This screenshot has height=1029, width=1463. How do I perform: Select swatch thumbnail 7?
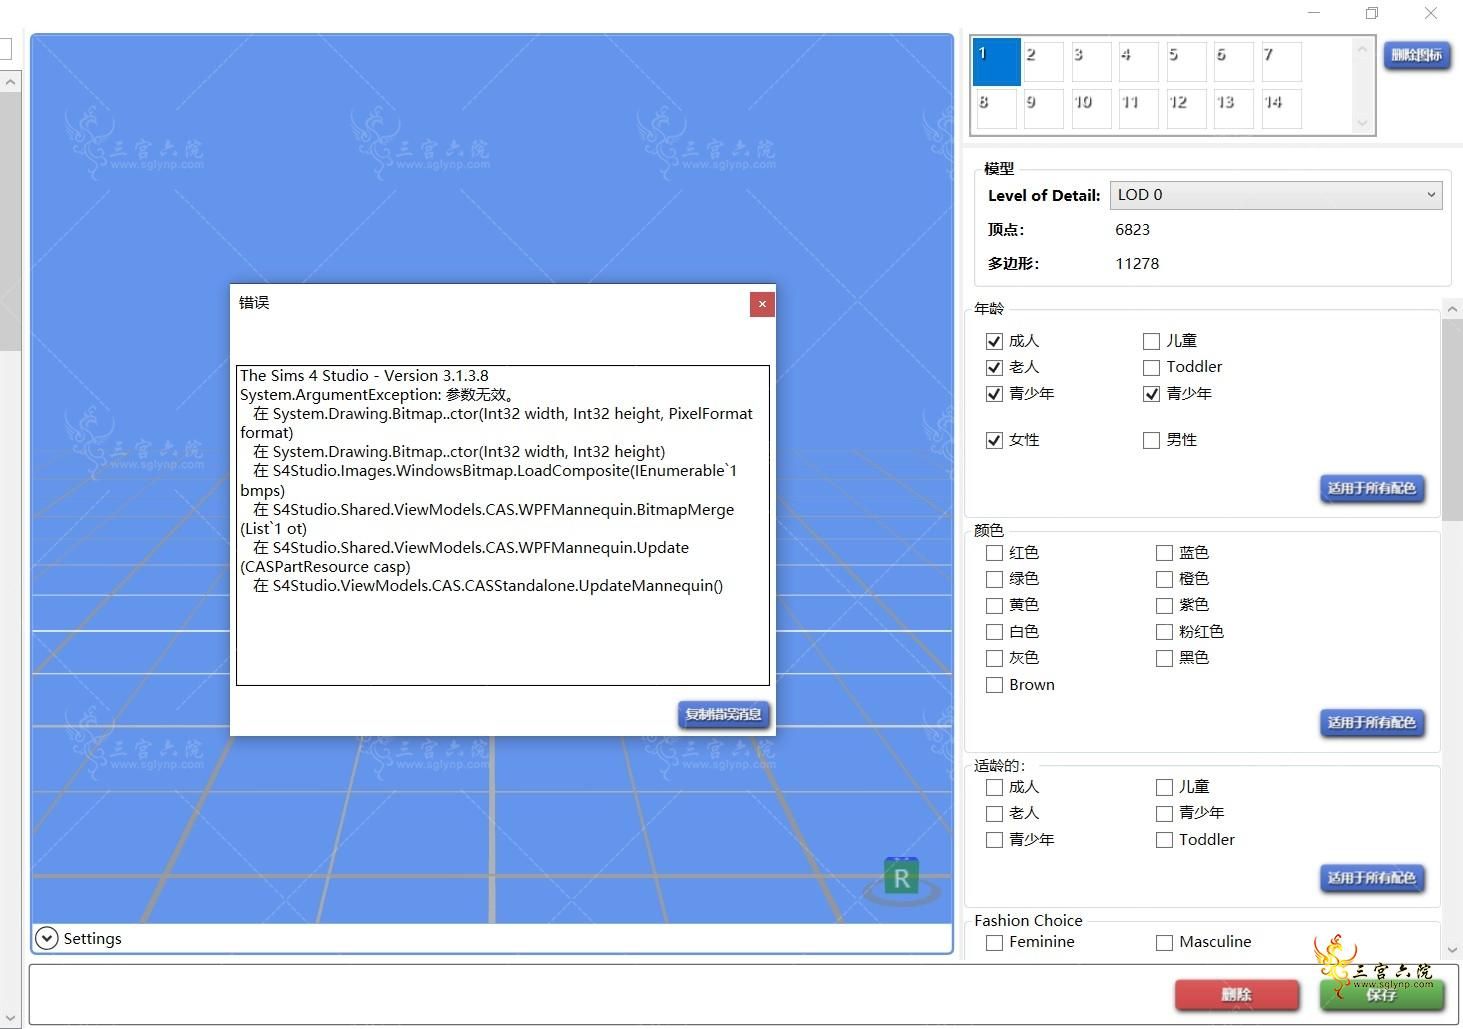[x=1281, y=61]
